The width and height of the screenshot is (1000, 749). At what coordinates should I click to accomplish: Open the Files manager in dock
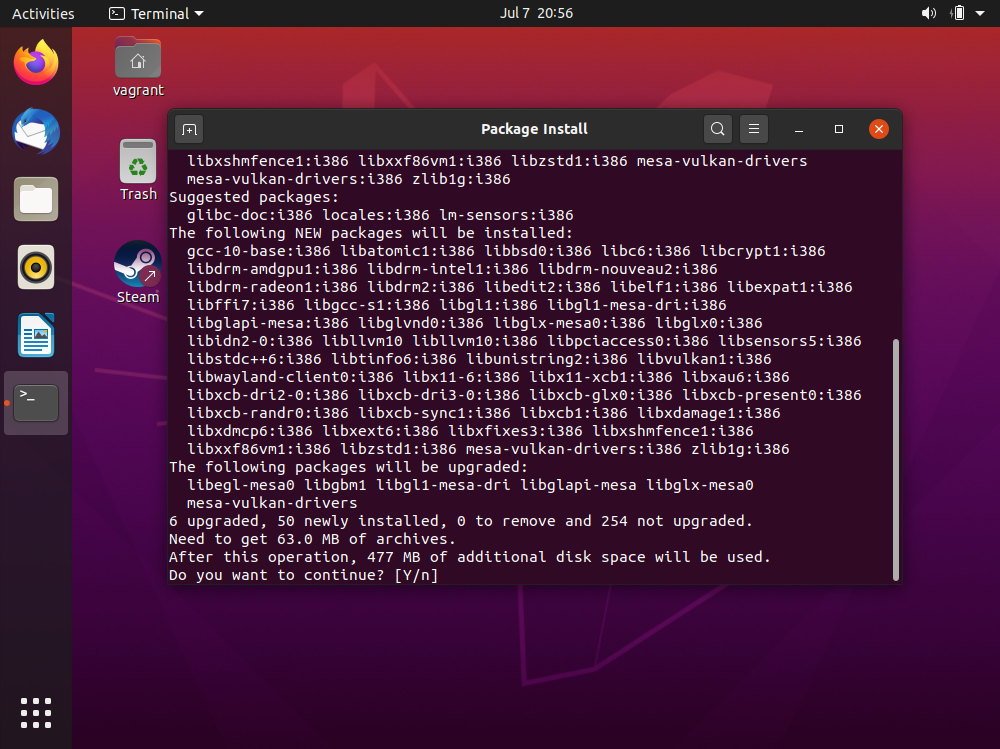36,200
